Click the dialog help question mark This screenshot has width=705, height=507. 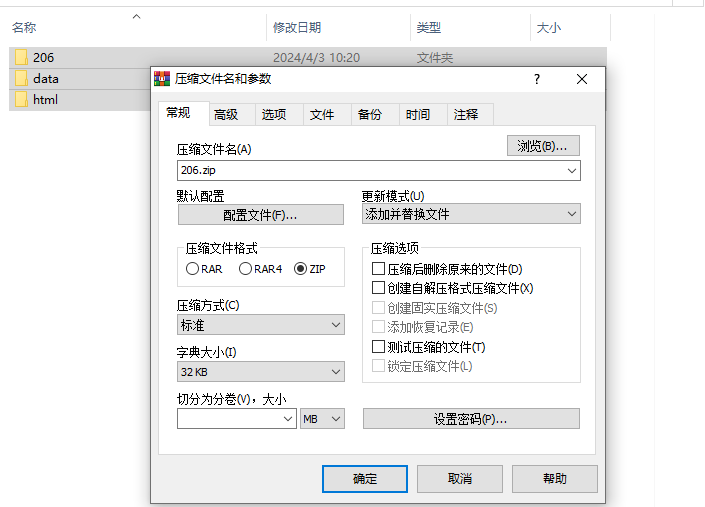tap(537, 79)
